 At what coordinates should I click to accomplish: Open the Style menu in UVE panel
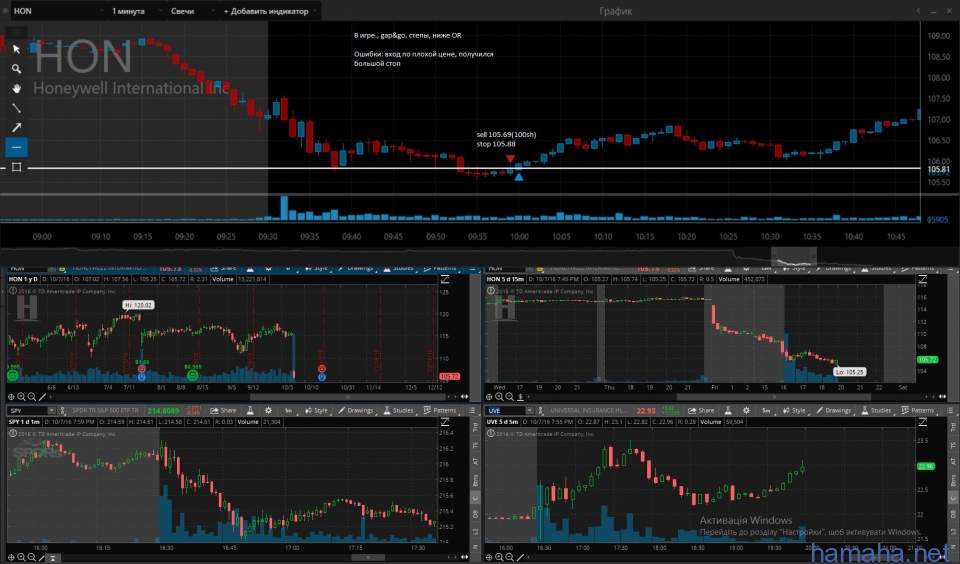point(794,410)
